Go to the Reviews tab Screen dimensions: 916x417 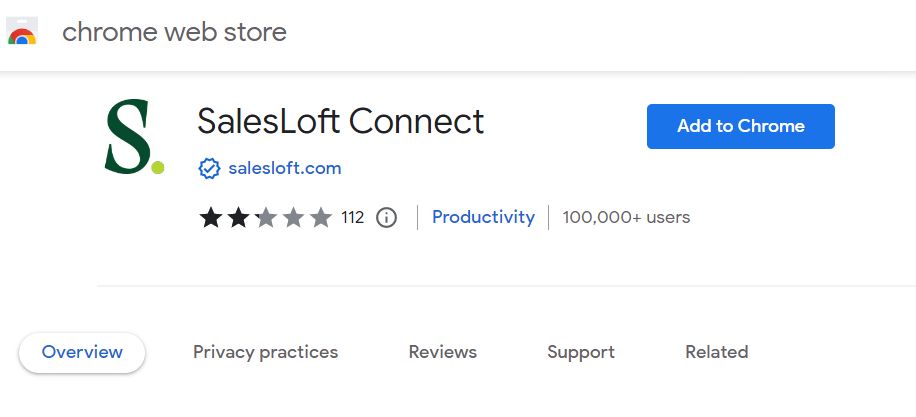(442, 352)
